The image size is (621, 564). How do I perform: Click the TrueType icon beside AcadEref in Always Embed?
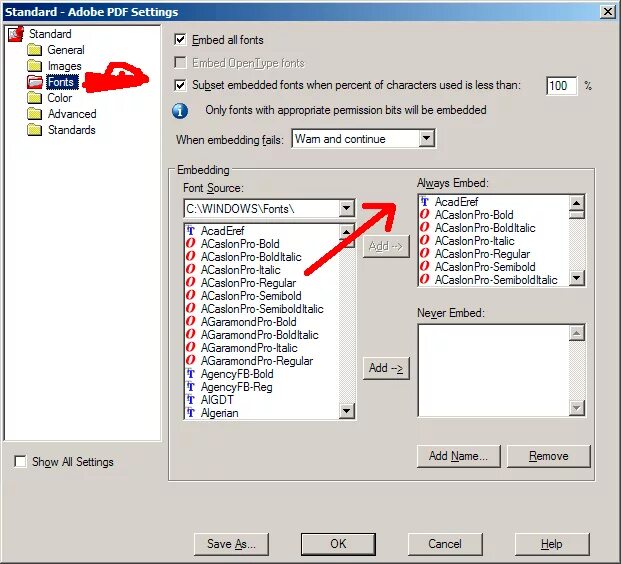click(x=425, y=202)
